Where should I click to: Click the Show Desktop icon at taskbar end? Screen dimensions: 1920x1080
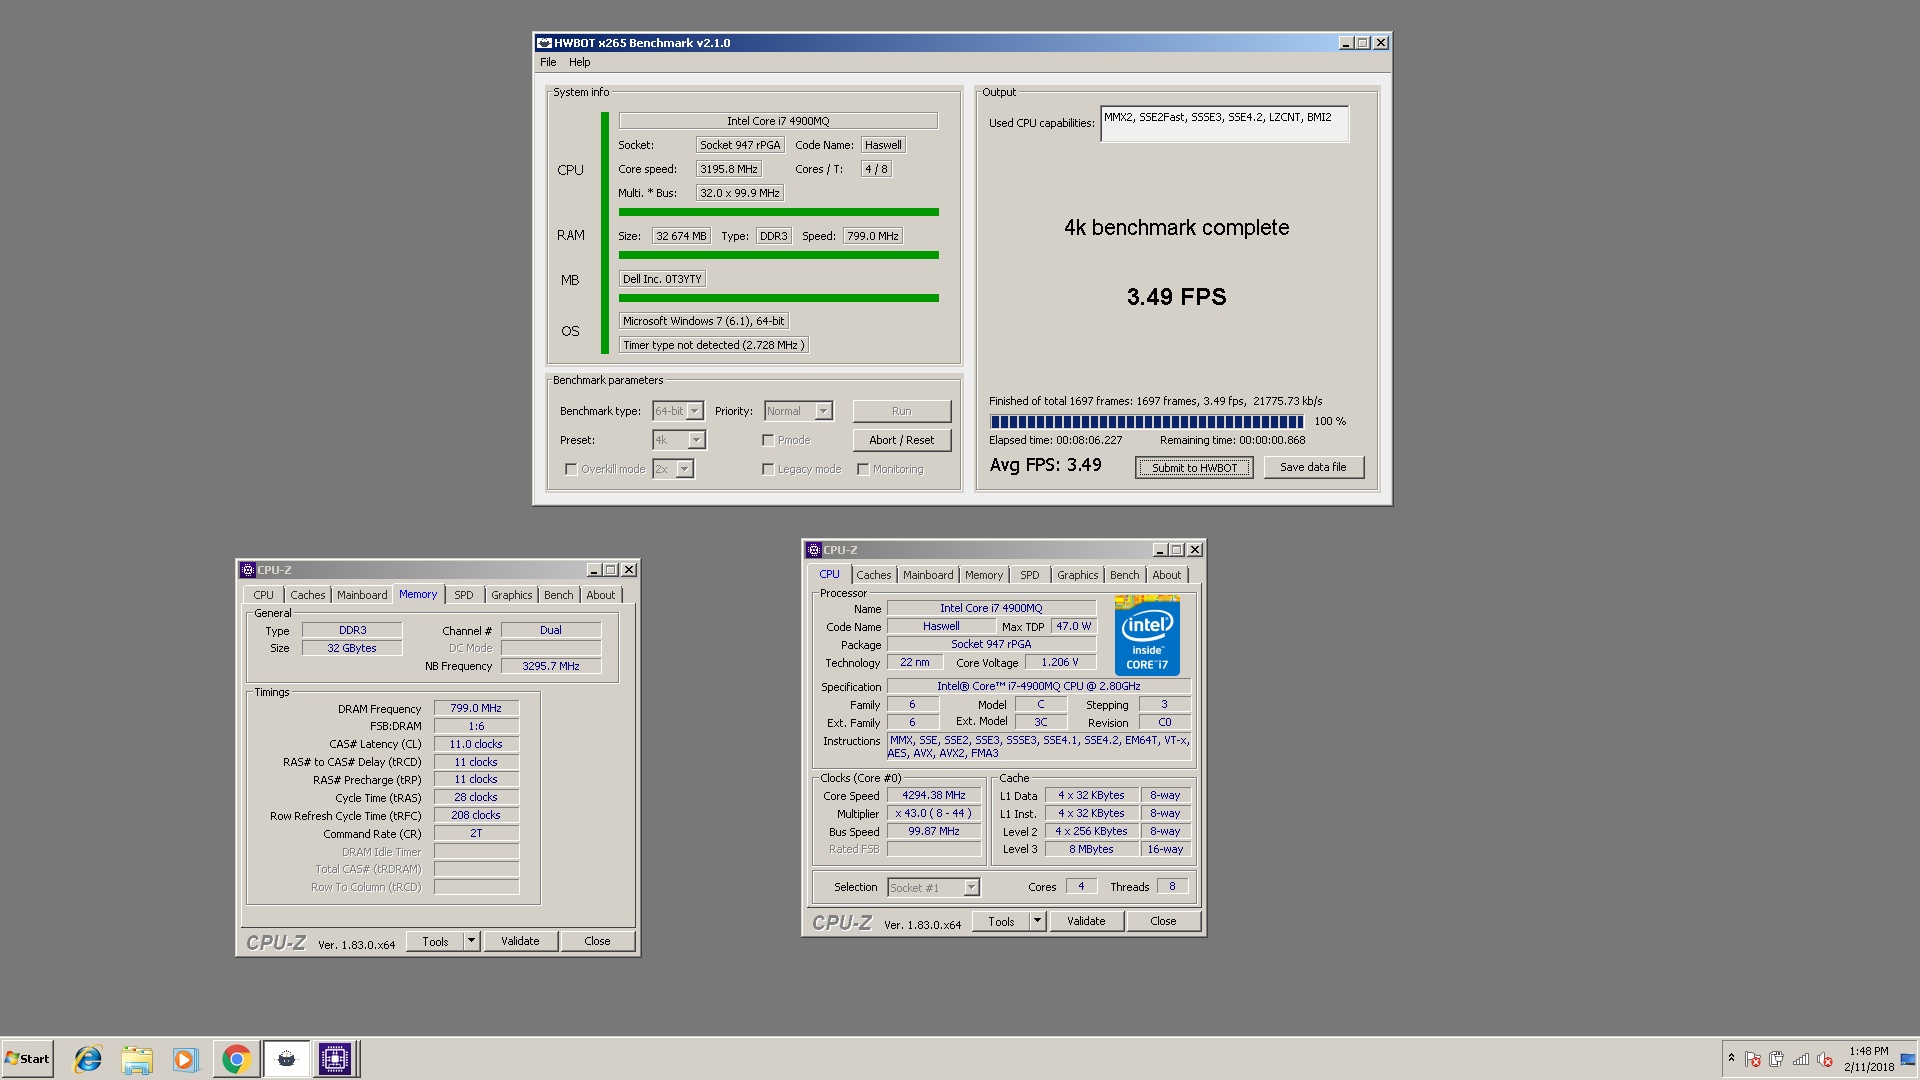[1908, 1059]
